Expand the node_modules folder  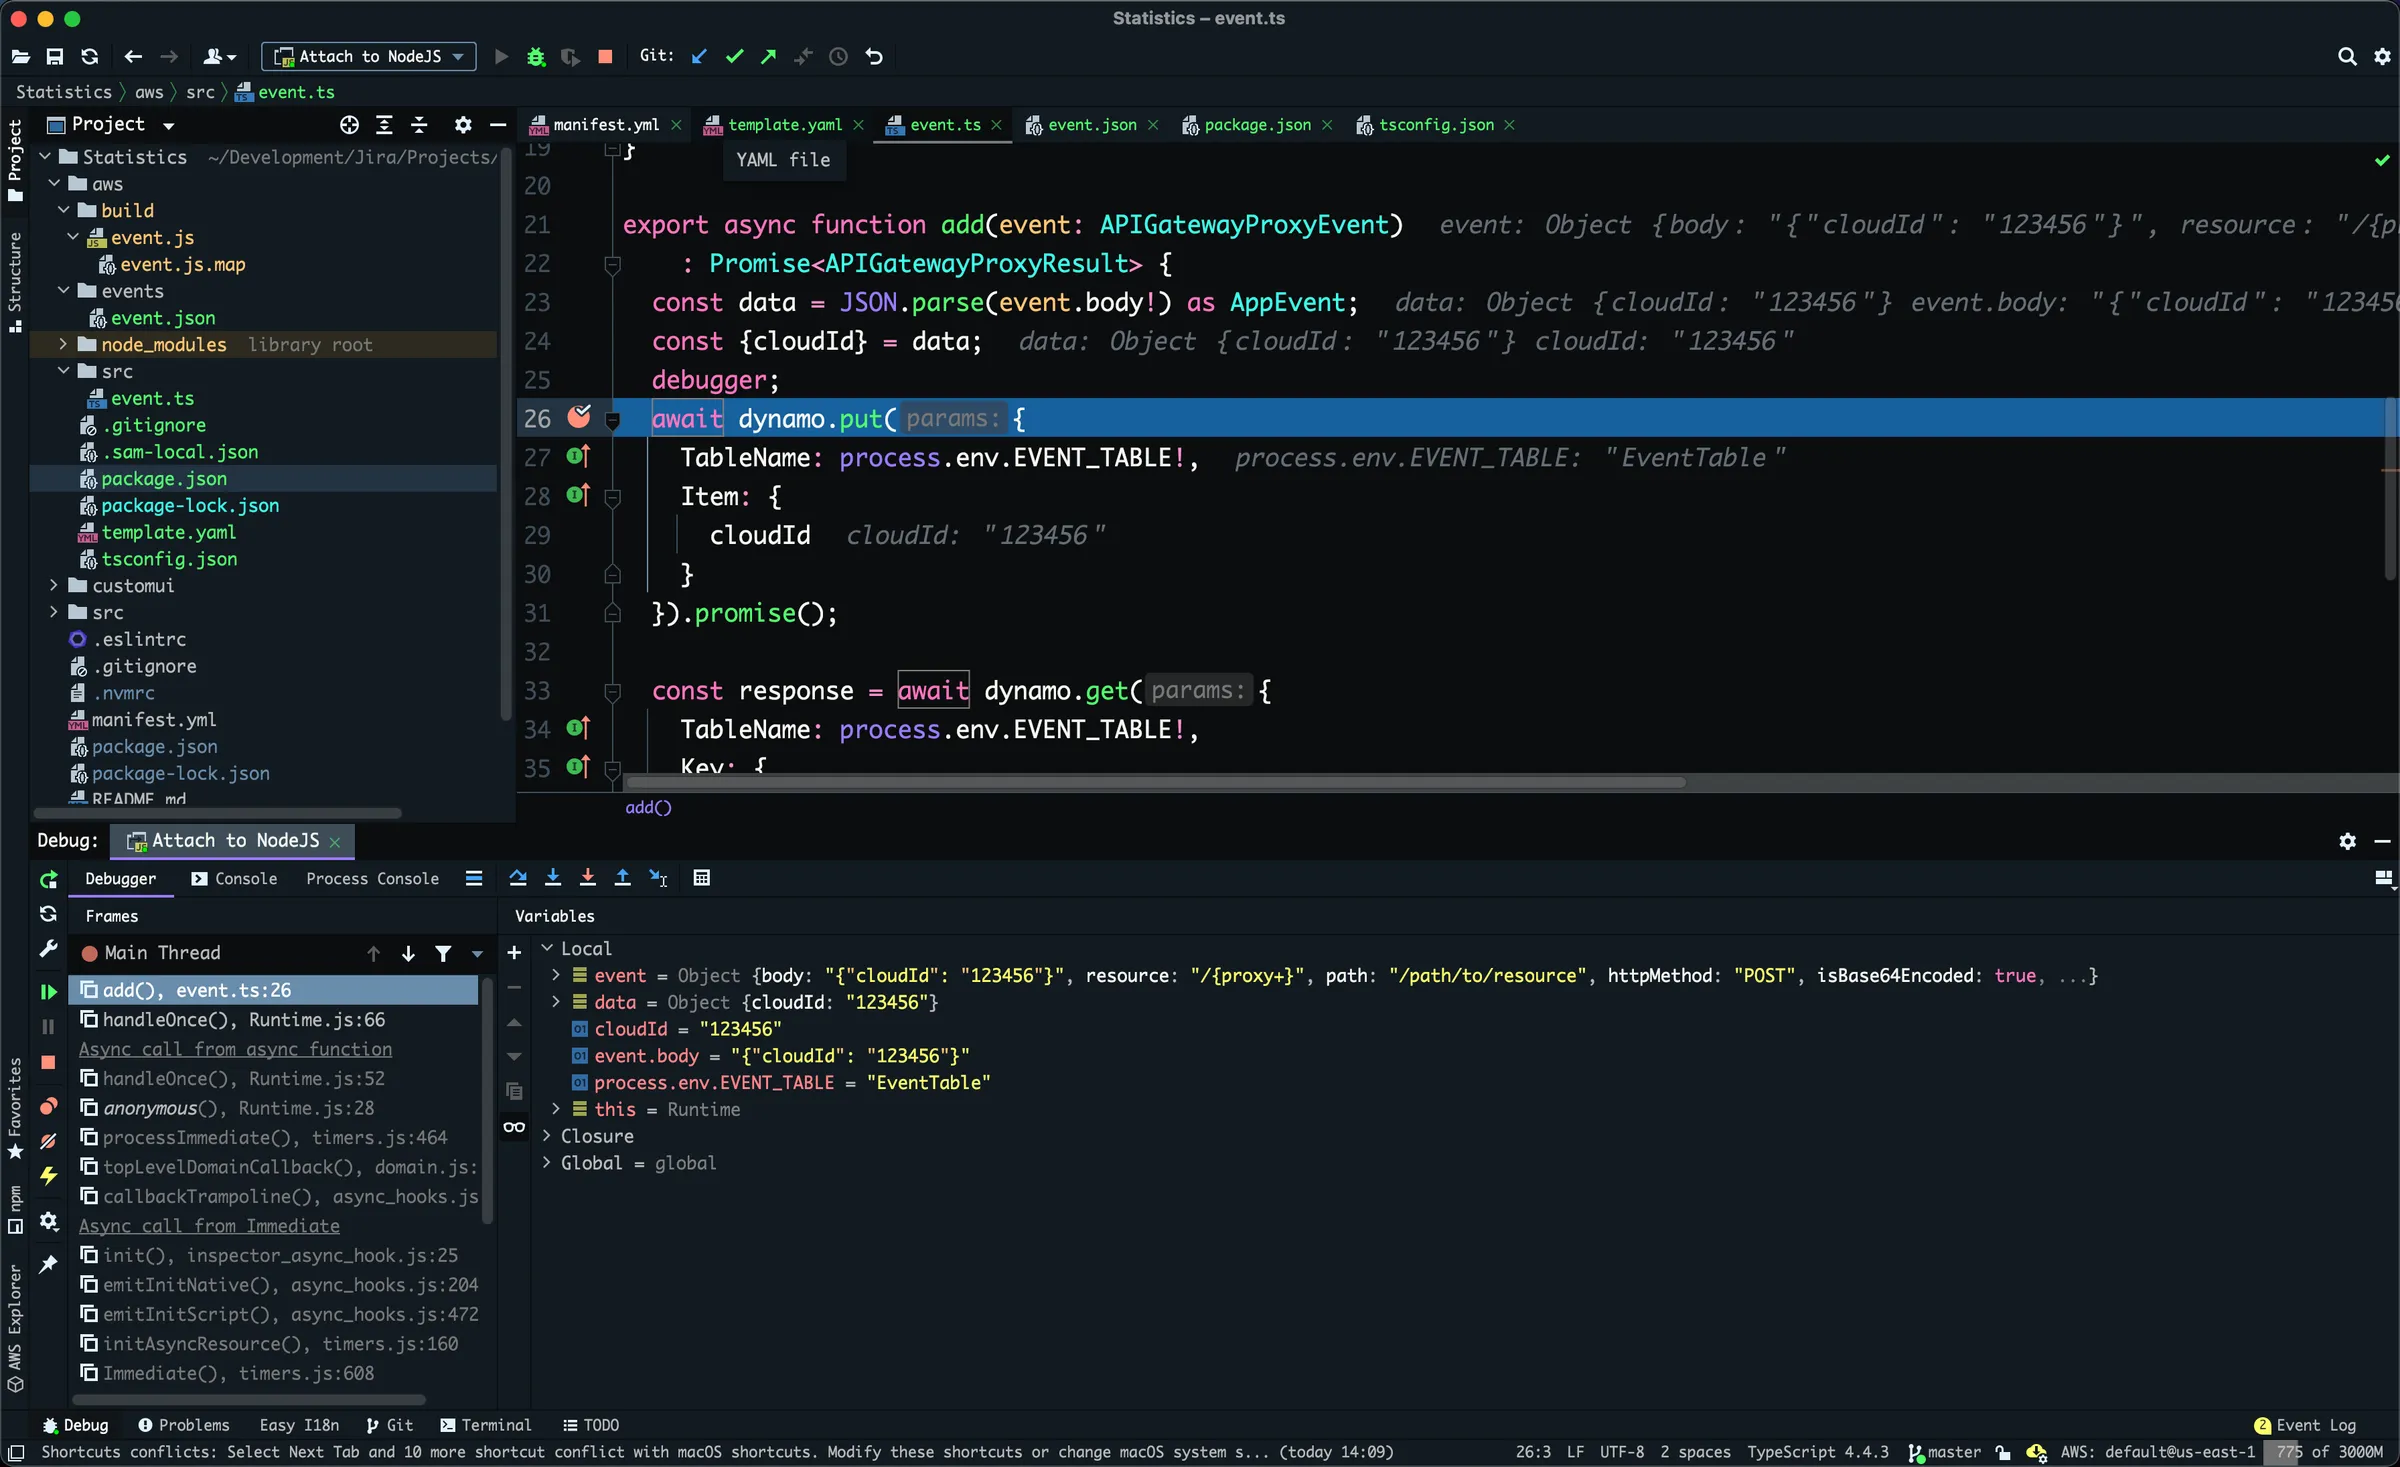[64, 344]
